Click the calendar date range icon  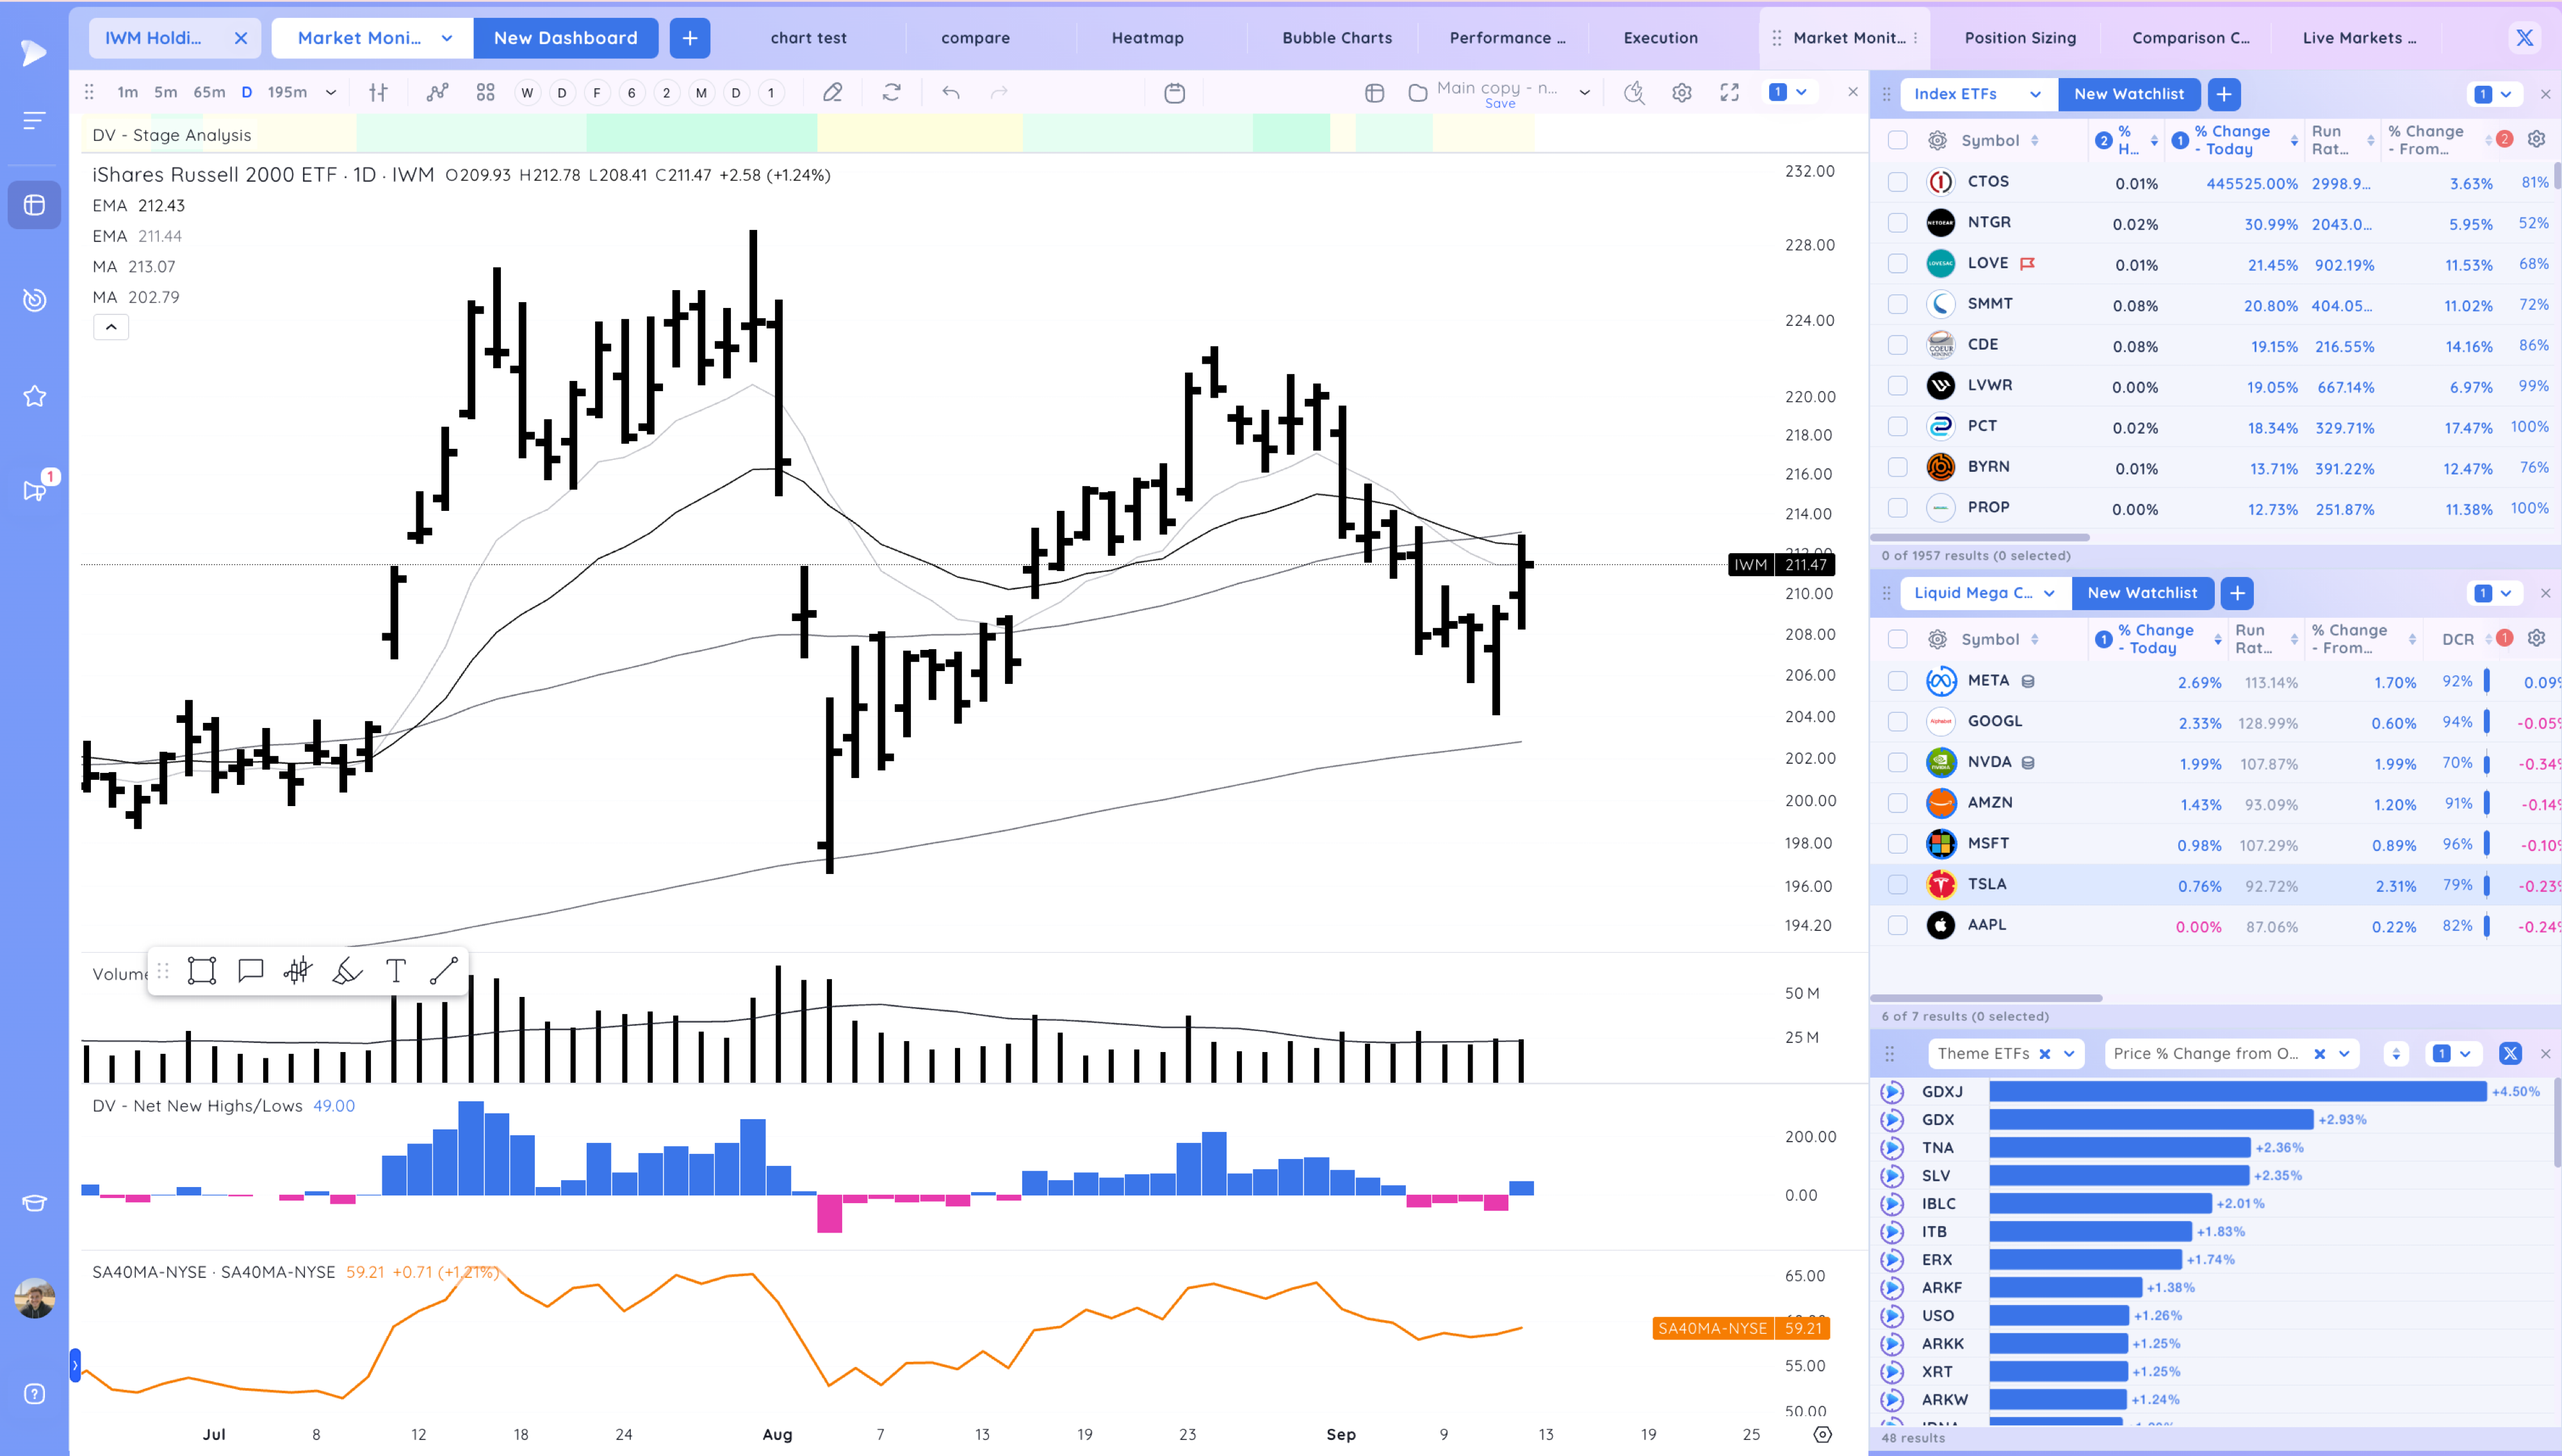(x=1174, y=93)
